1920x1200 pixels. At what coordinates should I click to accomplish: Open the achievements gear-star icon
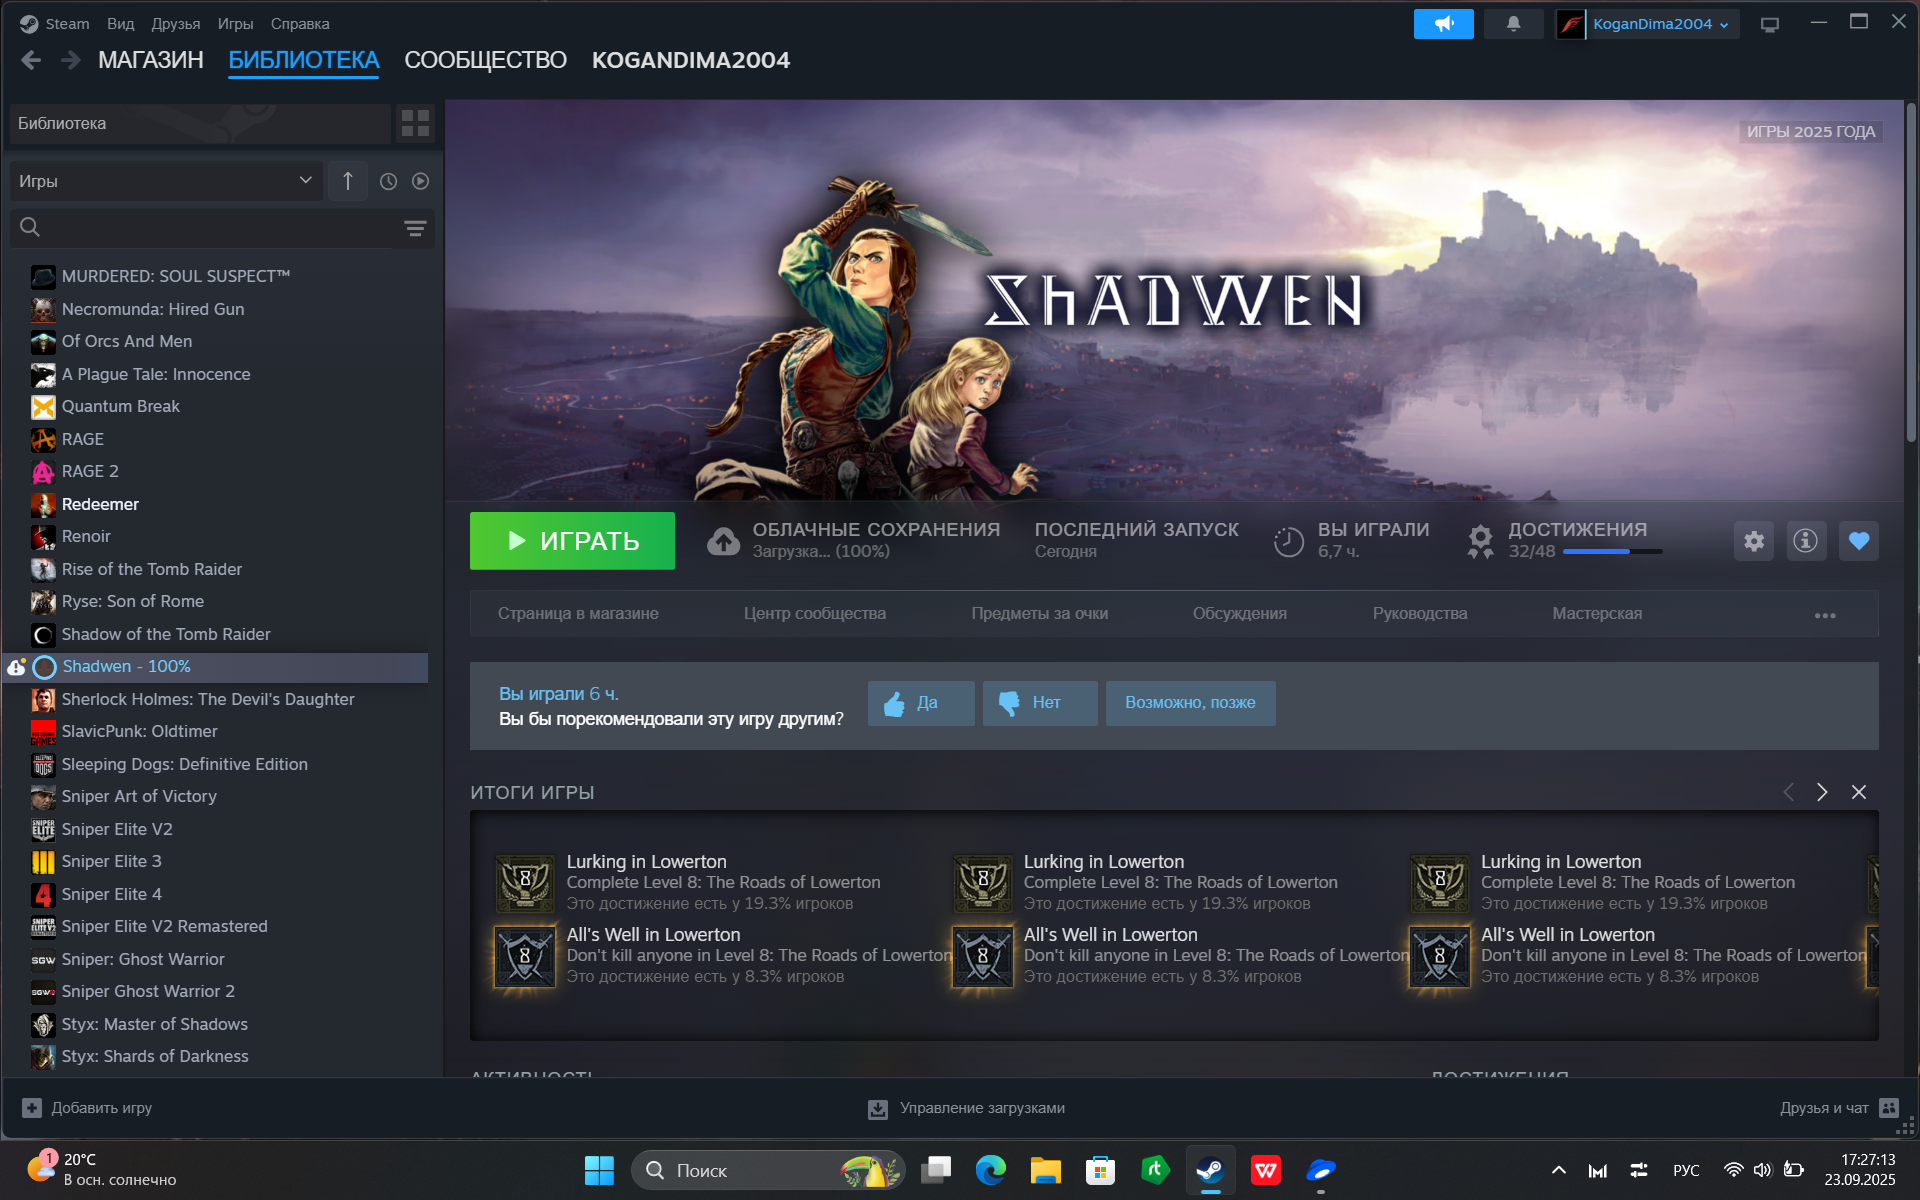1480,541
